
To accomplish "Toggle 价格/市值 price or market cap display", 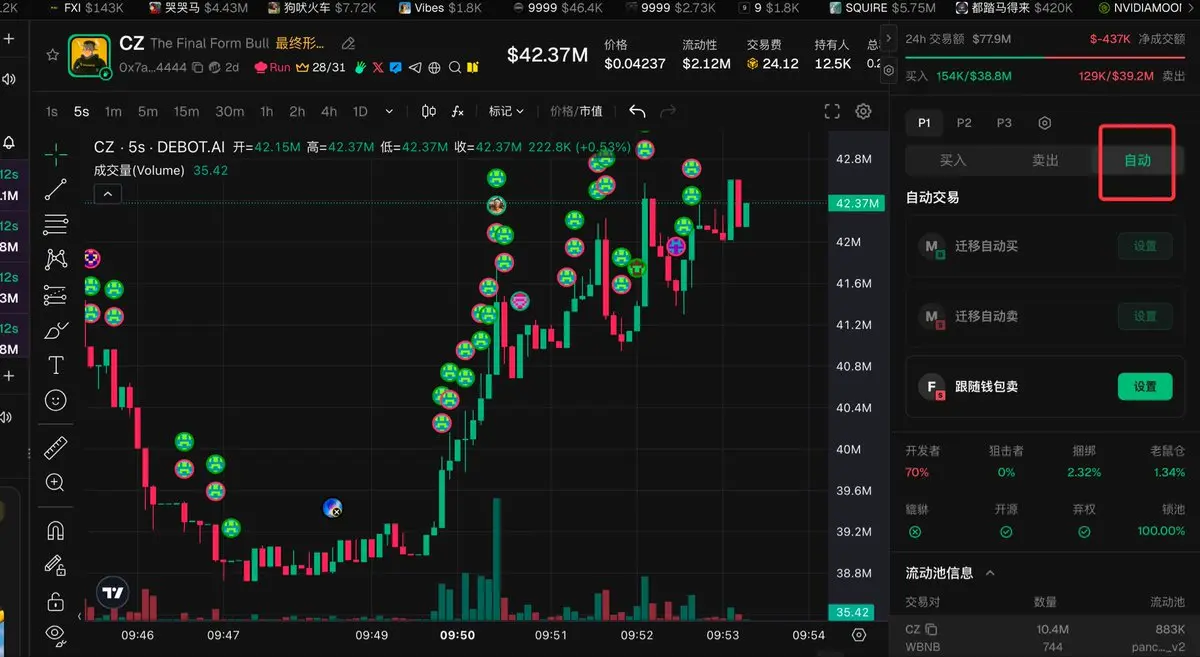I will (x=576, y=112).
